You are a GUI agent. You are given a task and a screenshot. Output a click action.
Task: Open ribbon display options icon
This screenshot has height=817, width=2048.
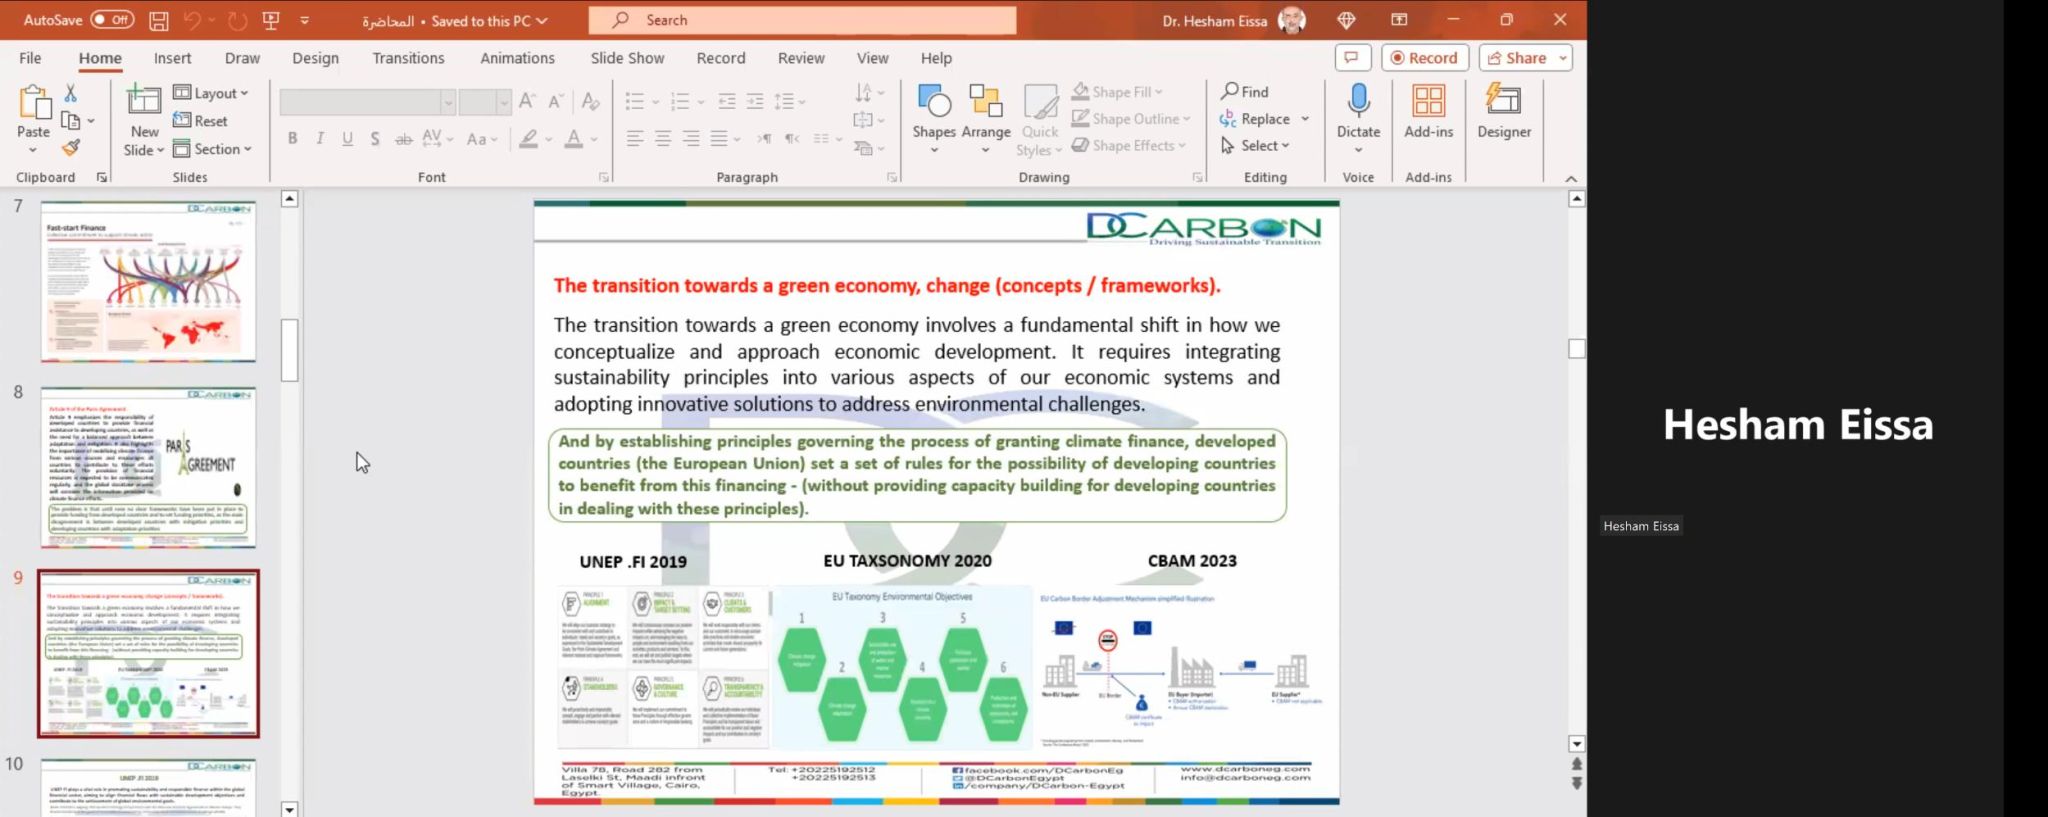point(1399,20)
